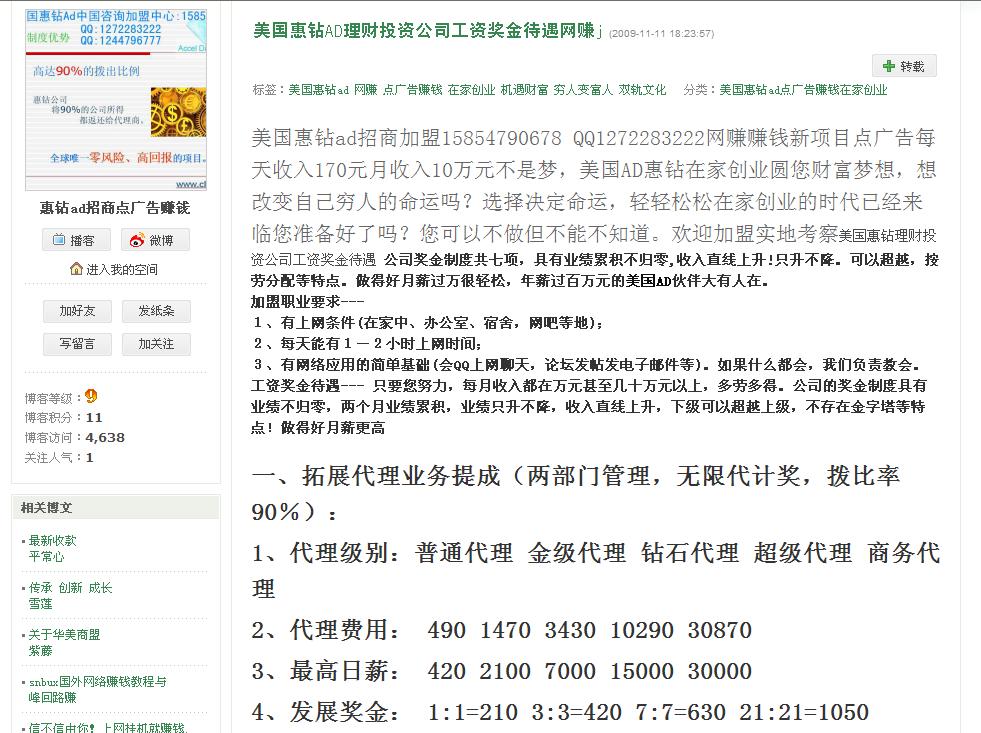Open related post 传承 创新 成长
981x733 pixels.
(x=71, y=587)
